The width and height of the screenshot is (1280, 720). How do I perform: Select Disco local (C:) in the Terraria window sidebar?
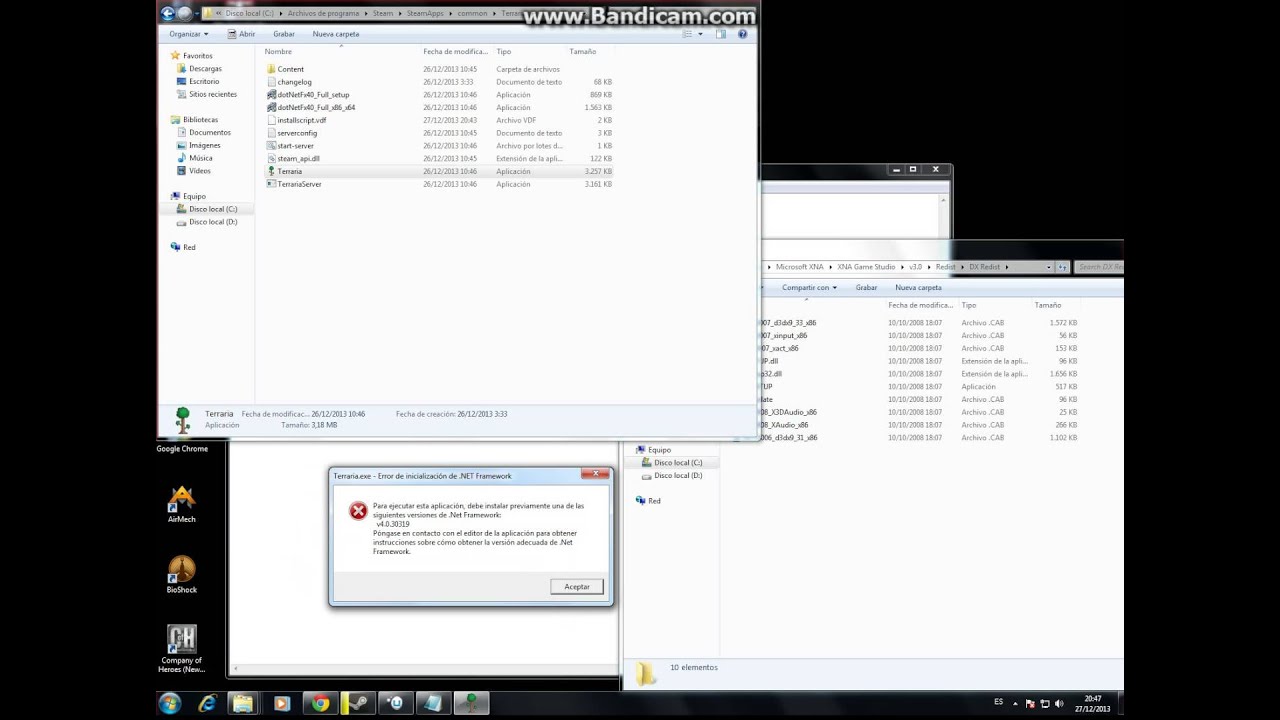(x=213, y=209)
